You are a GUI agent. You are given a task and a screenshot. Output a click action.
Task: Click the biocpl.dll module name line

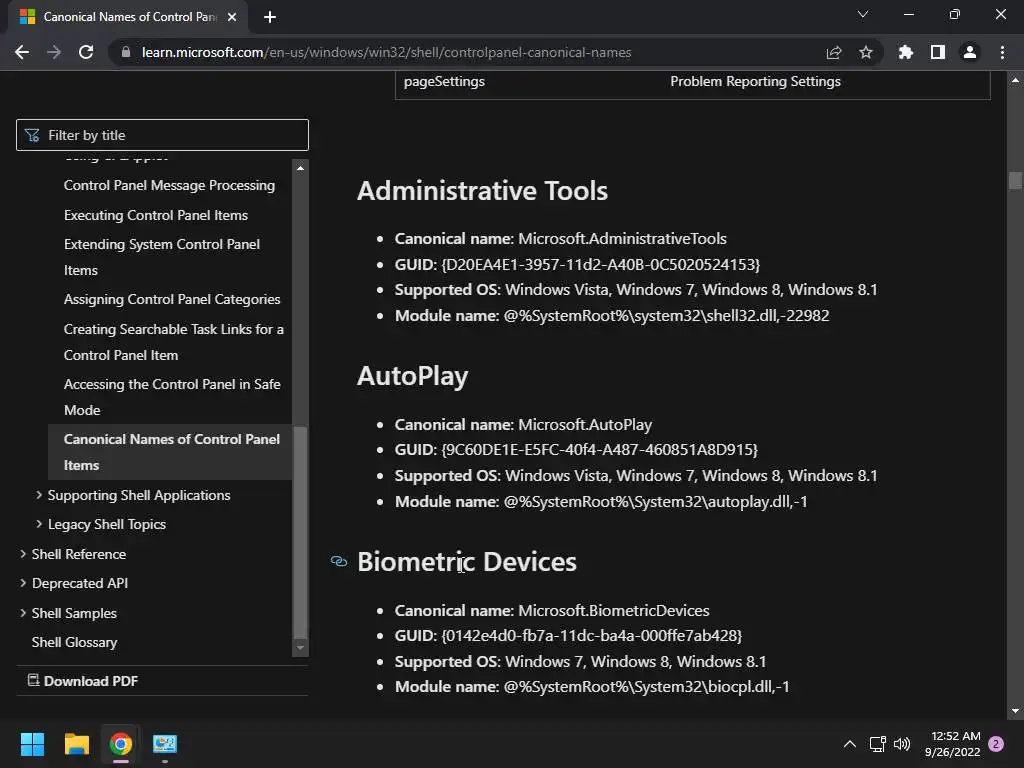click(592, 687)
